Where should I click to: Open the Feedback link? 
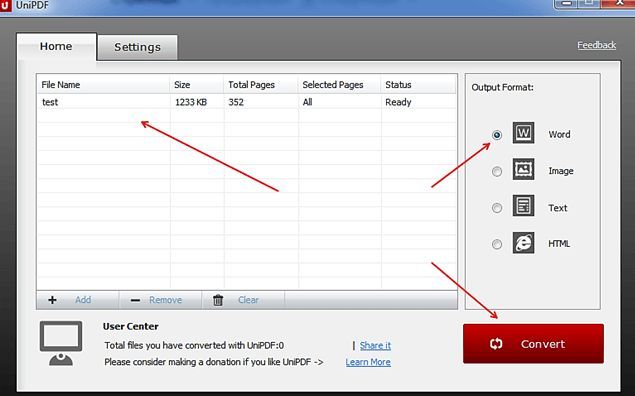pyautogui.click(x=597, y=45)
